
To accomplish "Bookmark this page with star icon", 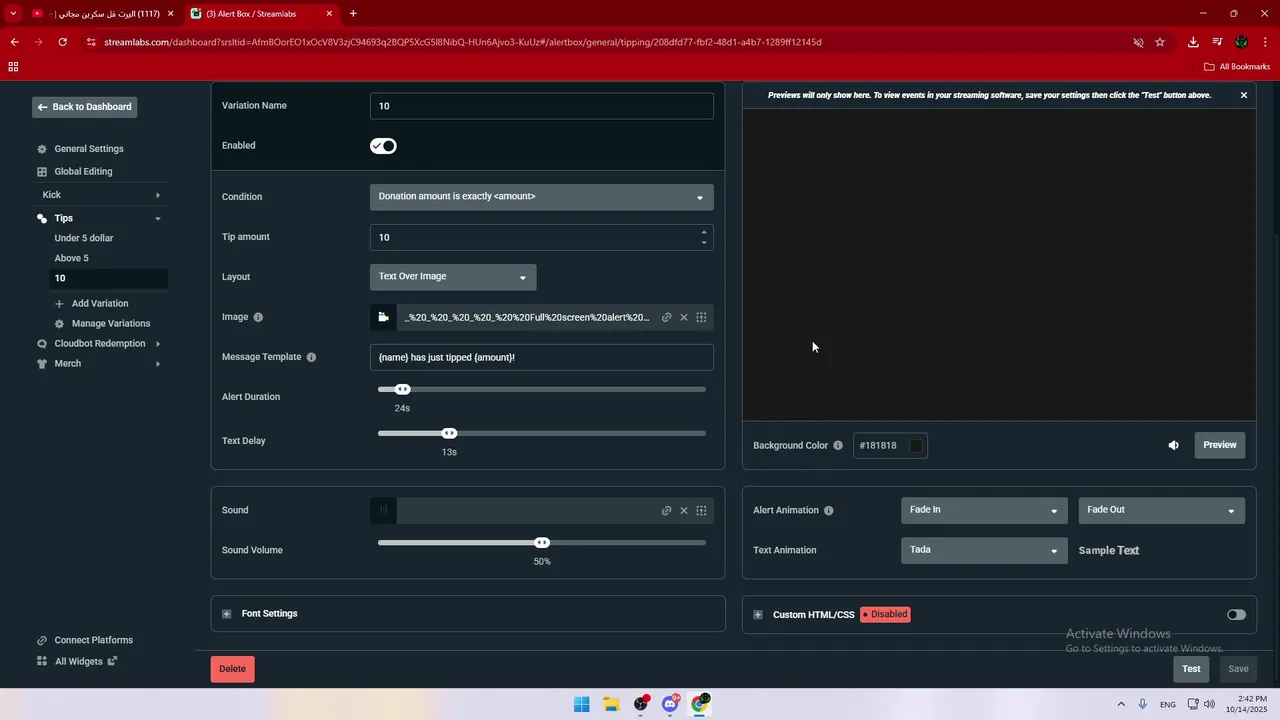I will [x=1160, y=42].
